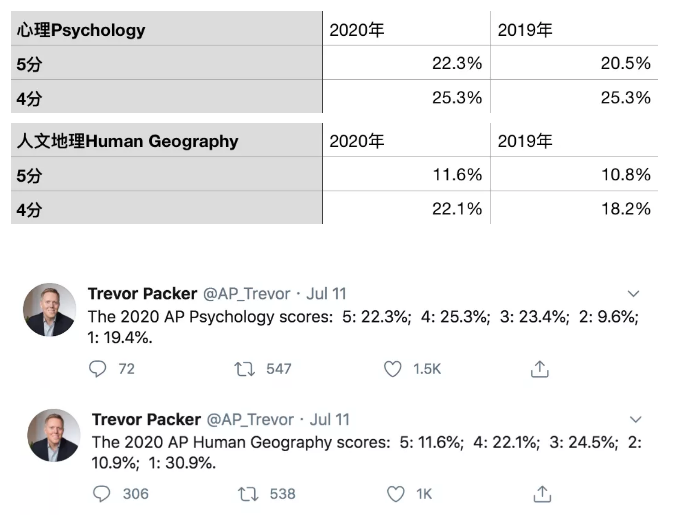Reply to the AP Psychology scores tweet
This screenshot has height=519, width=686.
tap(98, 369)
